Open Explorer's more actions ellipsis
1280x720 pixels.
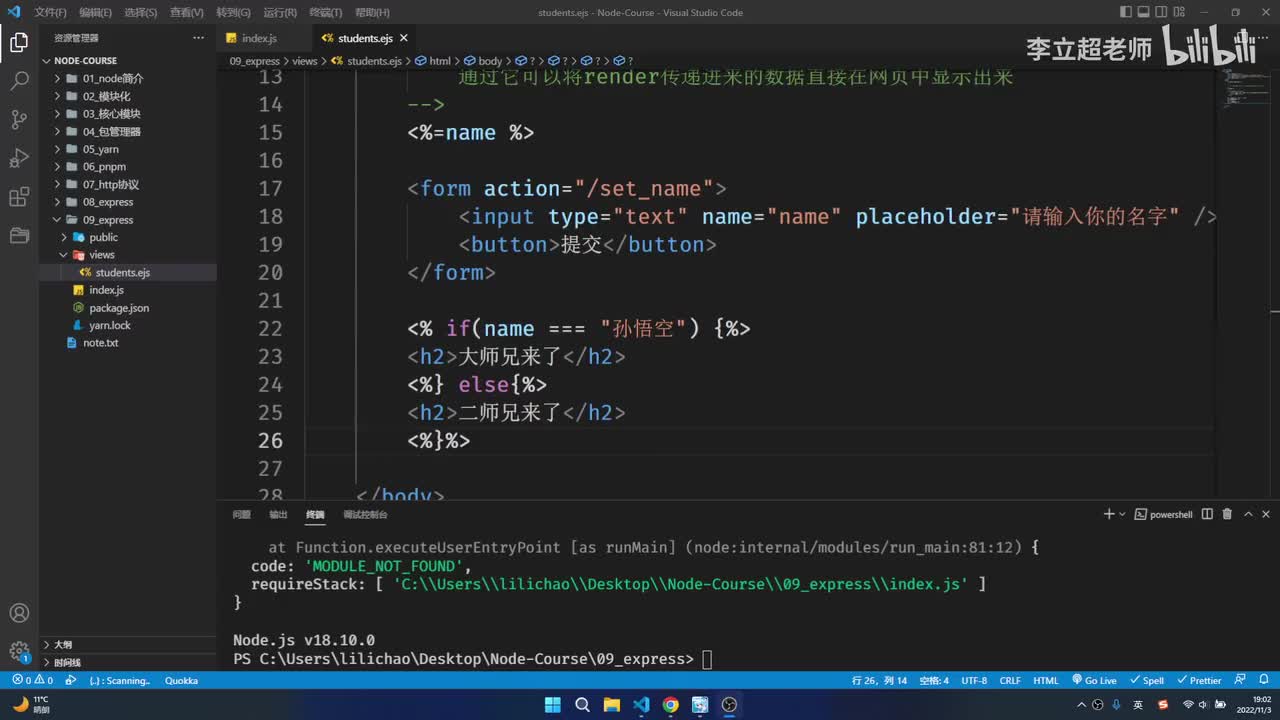(198, 38)
